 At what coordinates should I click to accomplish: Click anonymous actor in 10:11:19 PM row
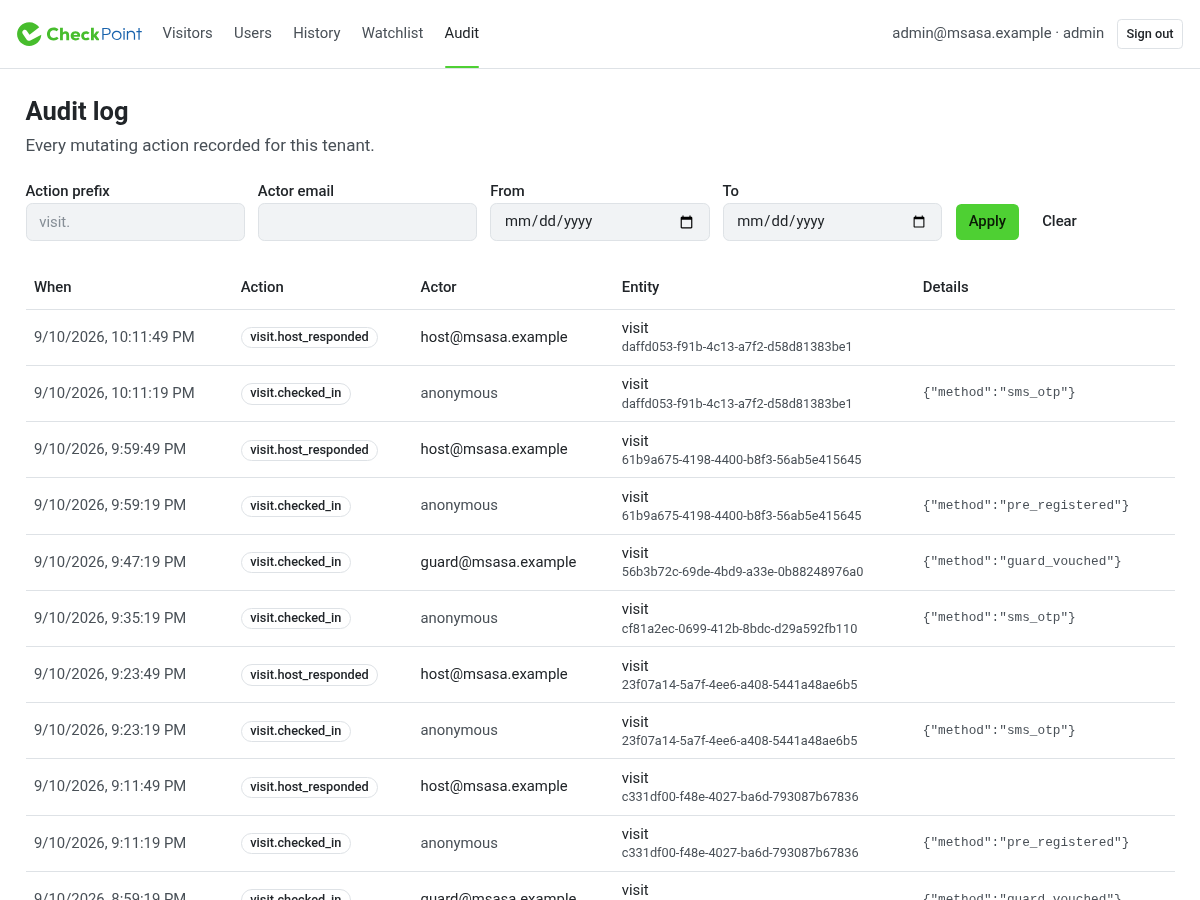459,393
